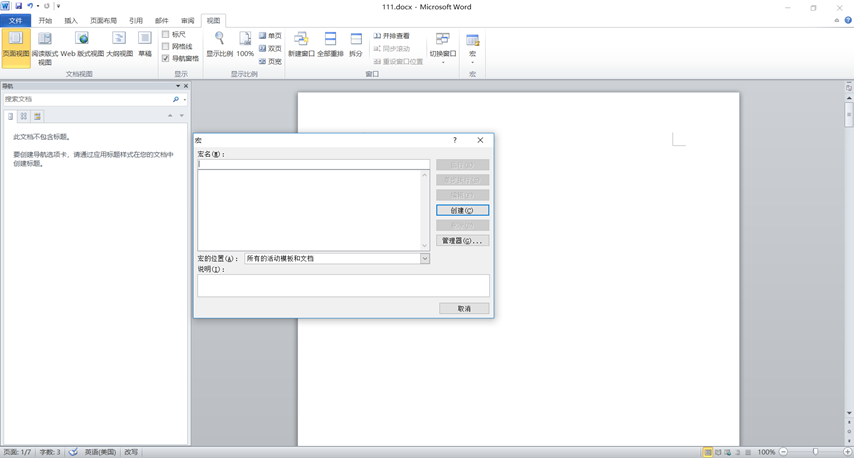Click the language 英语(美国) in status bar
Image resolution: width=854 pixels, height=458 pixels.
click(x=100, y=452)
